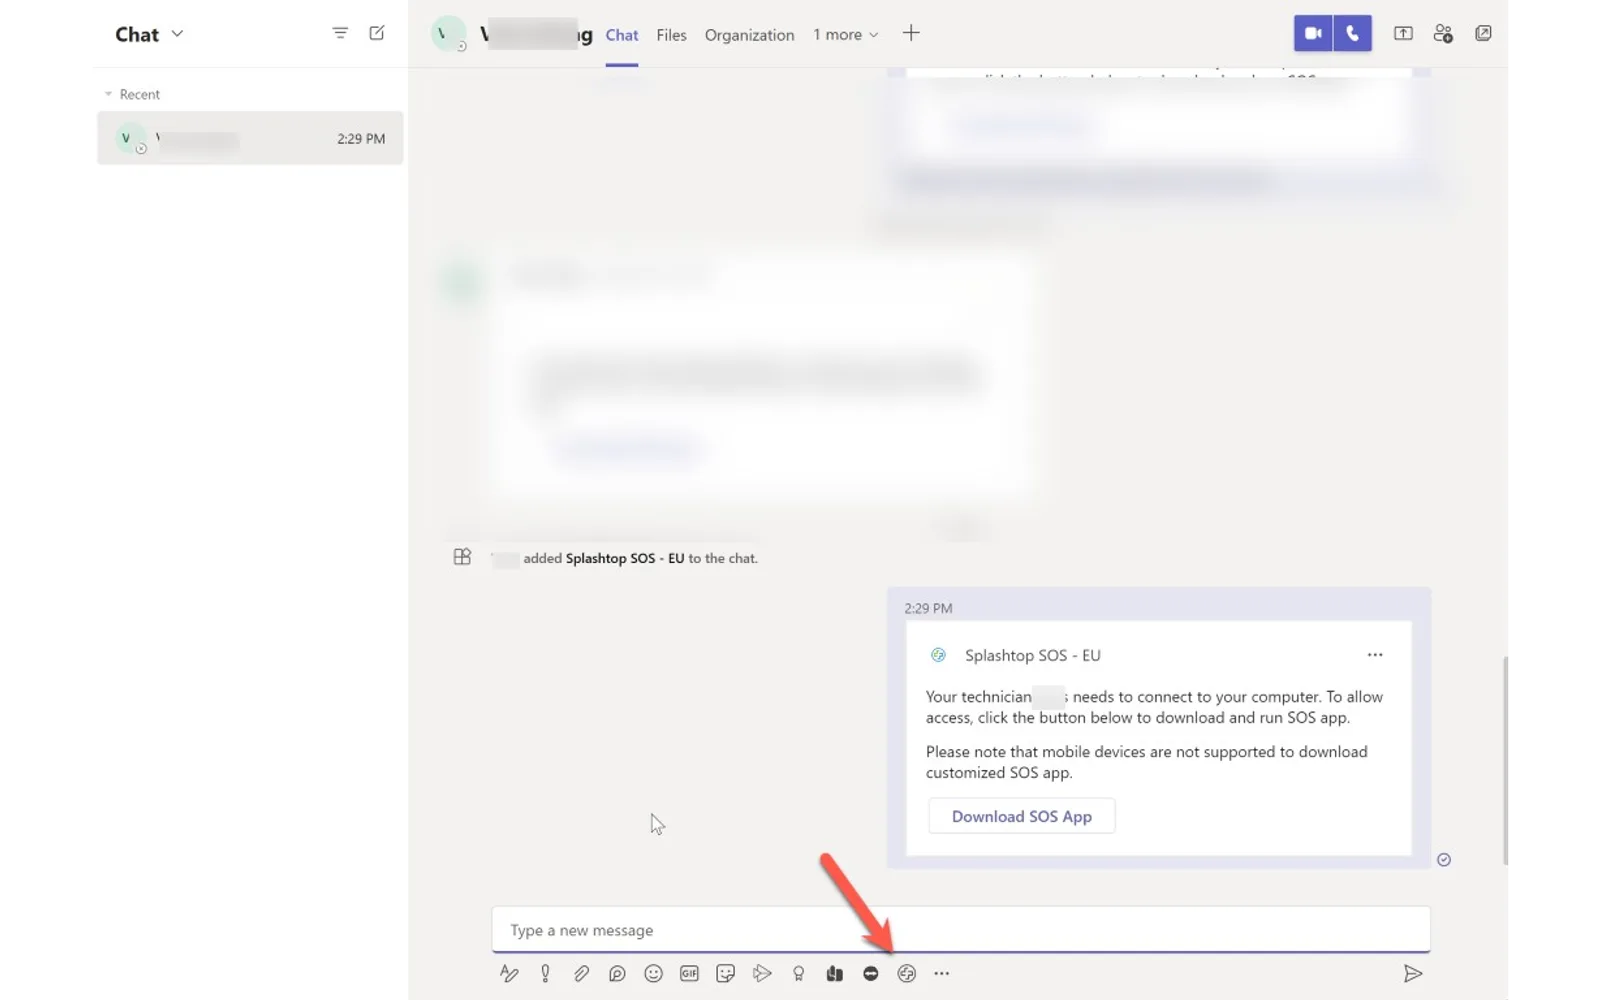This screenshot has width=1600, height=1000.
Task: Open the Praise badge icon
Action: point(798,973)
